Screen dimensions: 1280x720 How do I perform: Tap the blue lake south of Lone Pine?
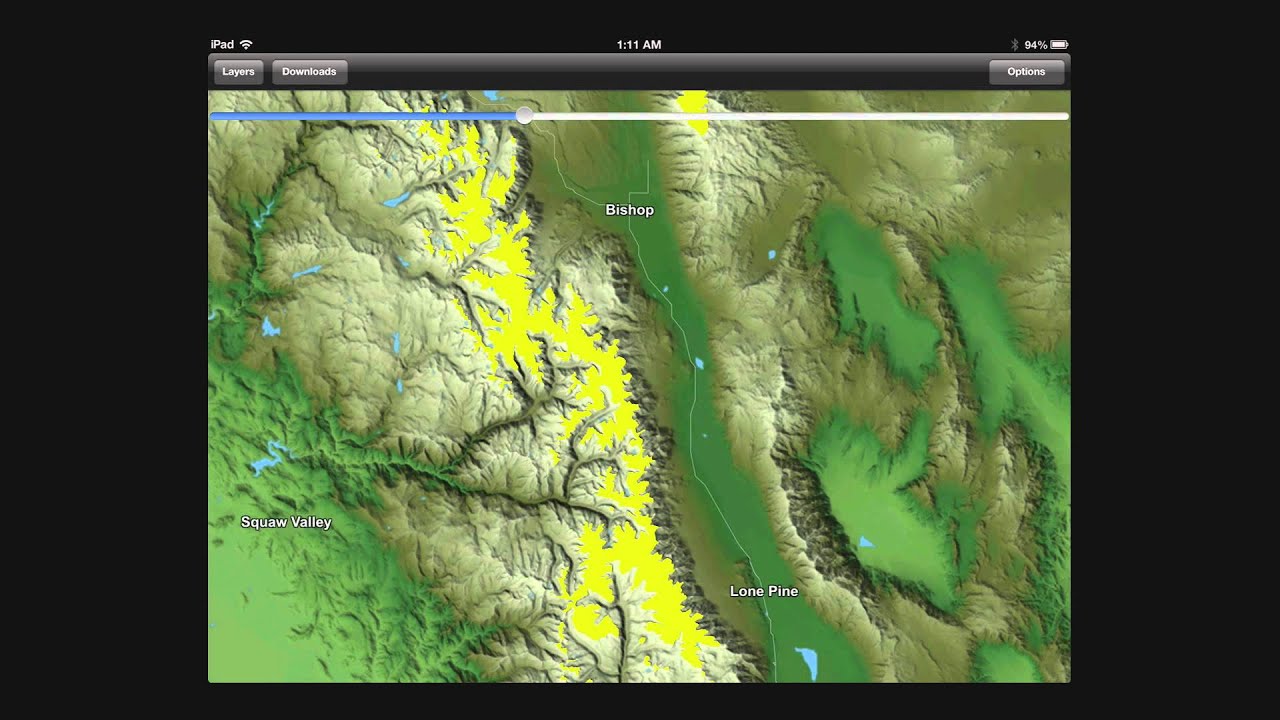tap(807, 661)
